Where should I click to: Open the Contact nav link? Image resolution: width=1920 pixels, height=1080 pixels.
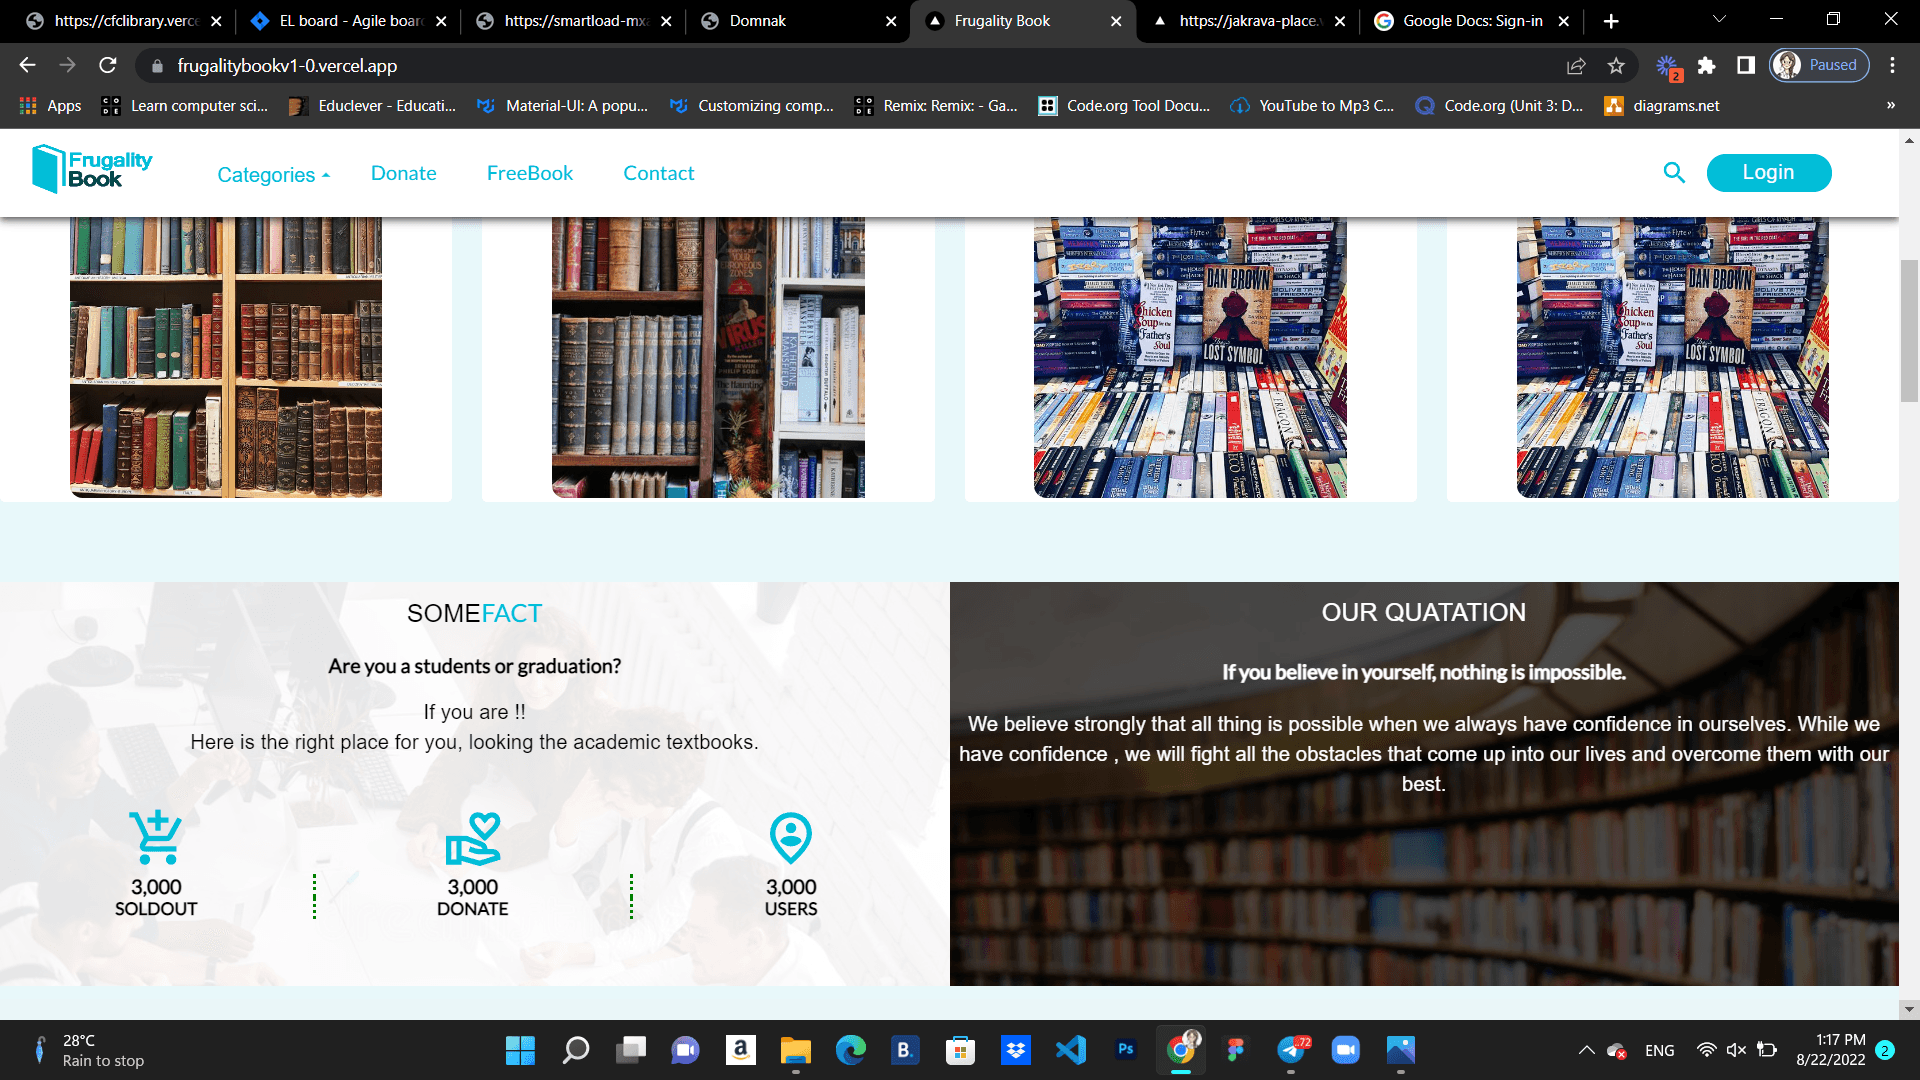[658, 173]
